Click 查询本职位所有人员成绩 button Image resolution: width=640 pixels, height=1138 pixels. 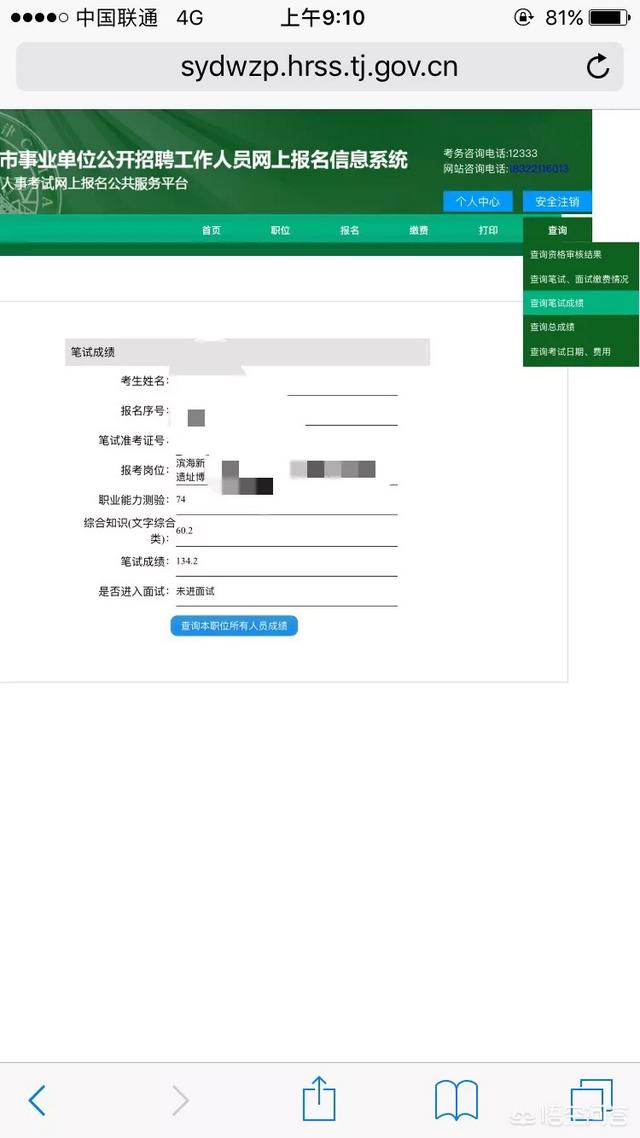click(234, 626)
